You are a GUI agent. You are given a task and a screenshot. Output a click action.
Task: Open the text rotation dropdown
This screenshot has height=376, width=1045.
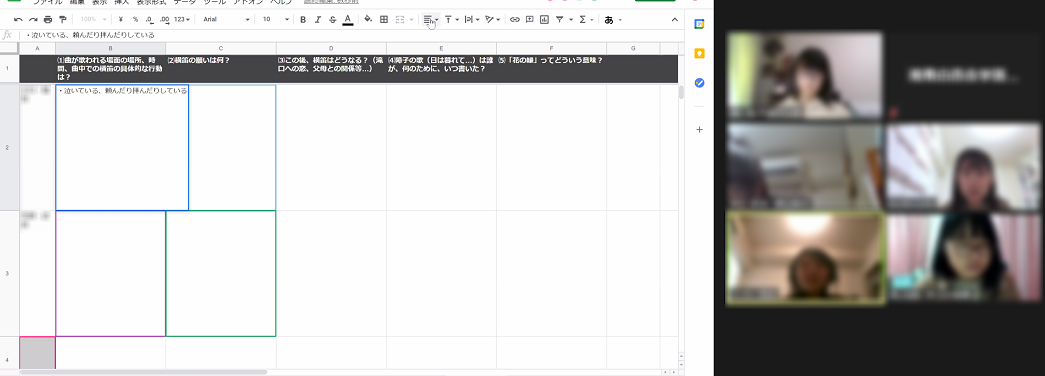(x=493, y=20)
